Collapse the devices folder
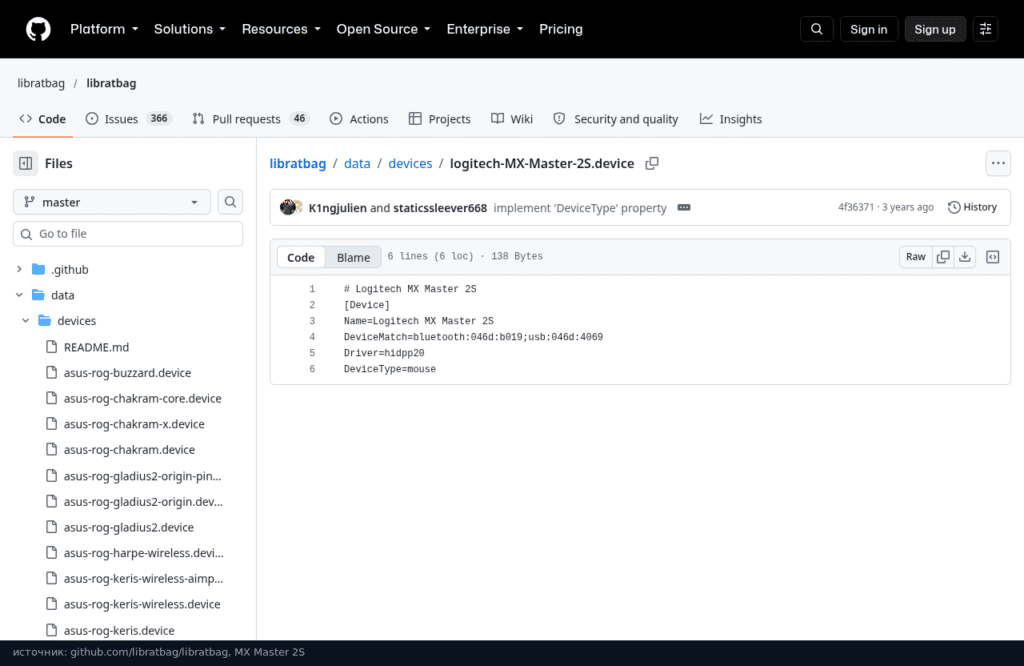Viewport: 1024px width, 666px height. pos(25,321)
